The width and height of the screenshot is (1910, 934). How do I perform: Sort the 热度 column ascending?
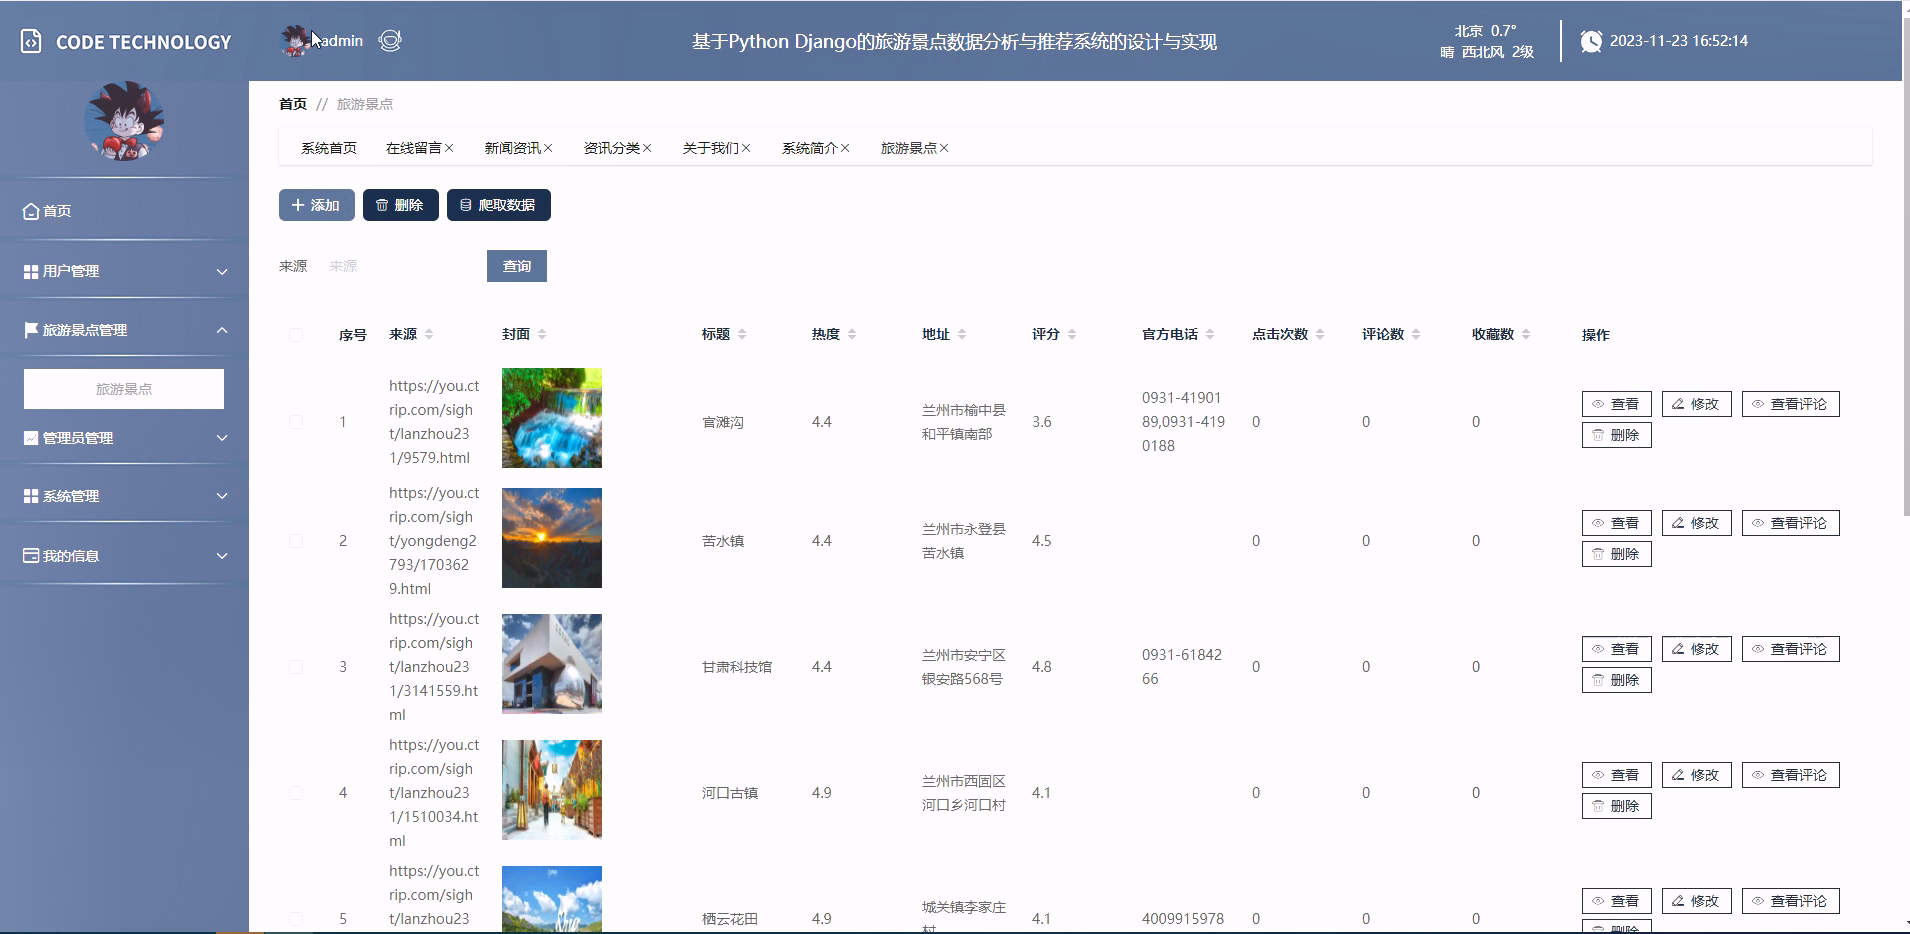(x=852, y=329)
